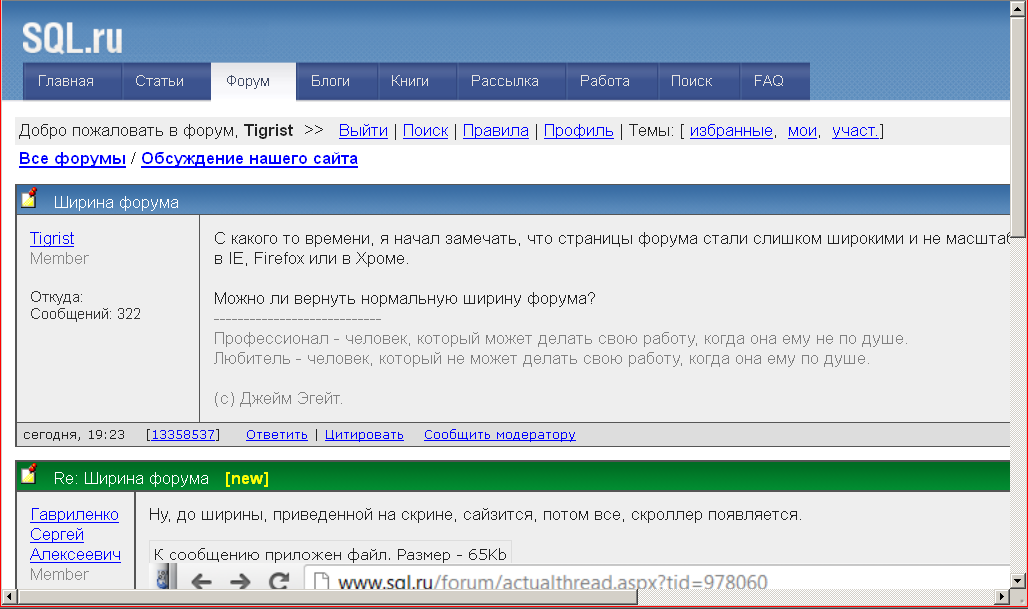The width and height of the screenshot is (1028, 609).
Task: Click "Можно ли вернуть нормальную ширину форума?" text
Action: pyautogui.click(x=405, y=299)
